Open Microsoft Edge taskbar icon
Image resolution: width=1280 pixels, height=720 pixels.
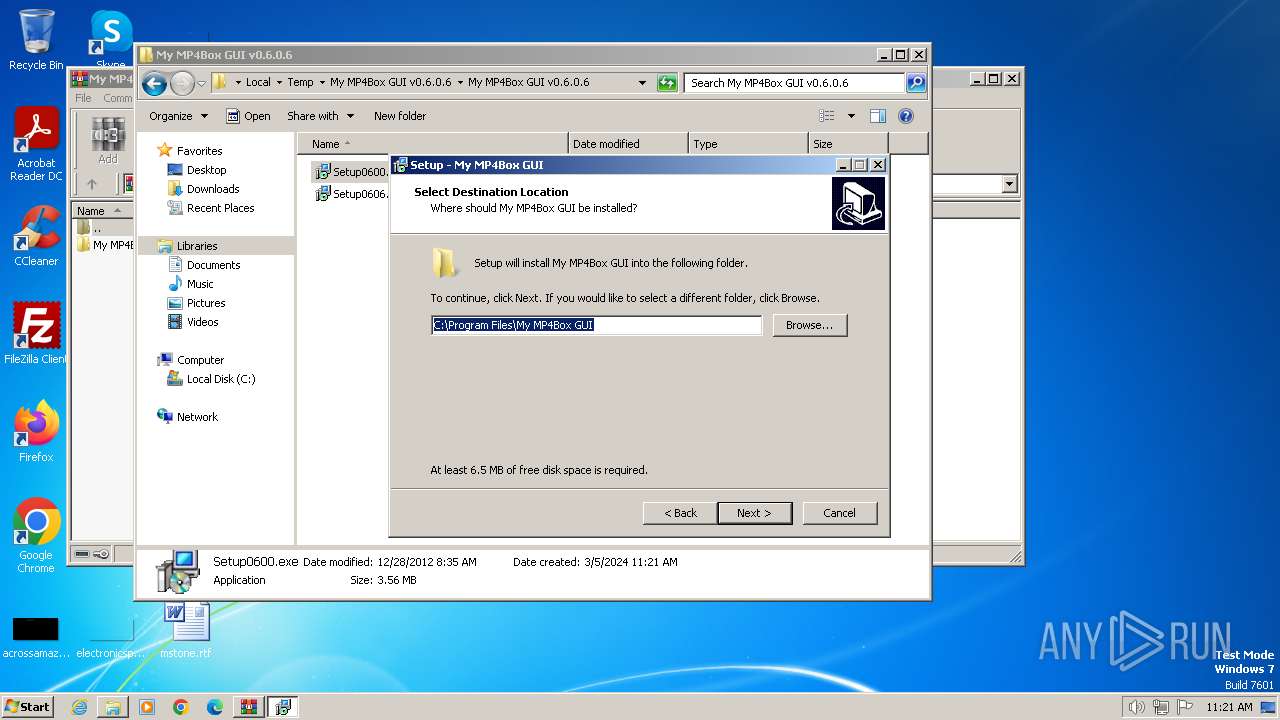(x=214, y=707)
